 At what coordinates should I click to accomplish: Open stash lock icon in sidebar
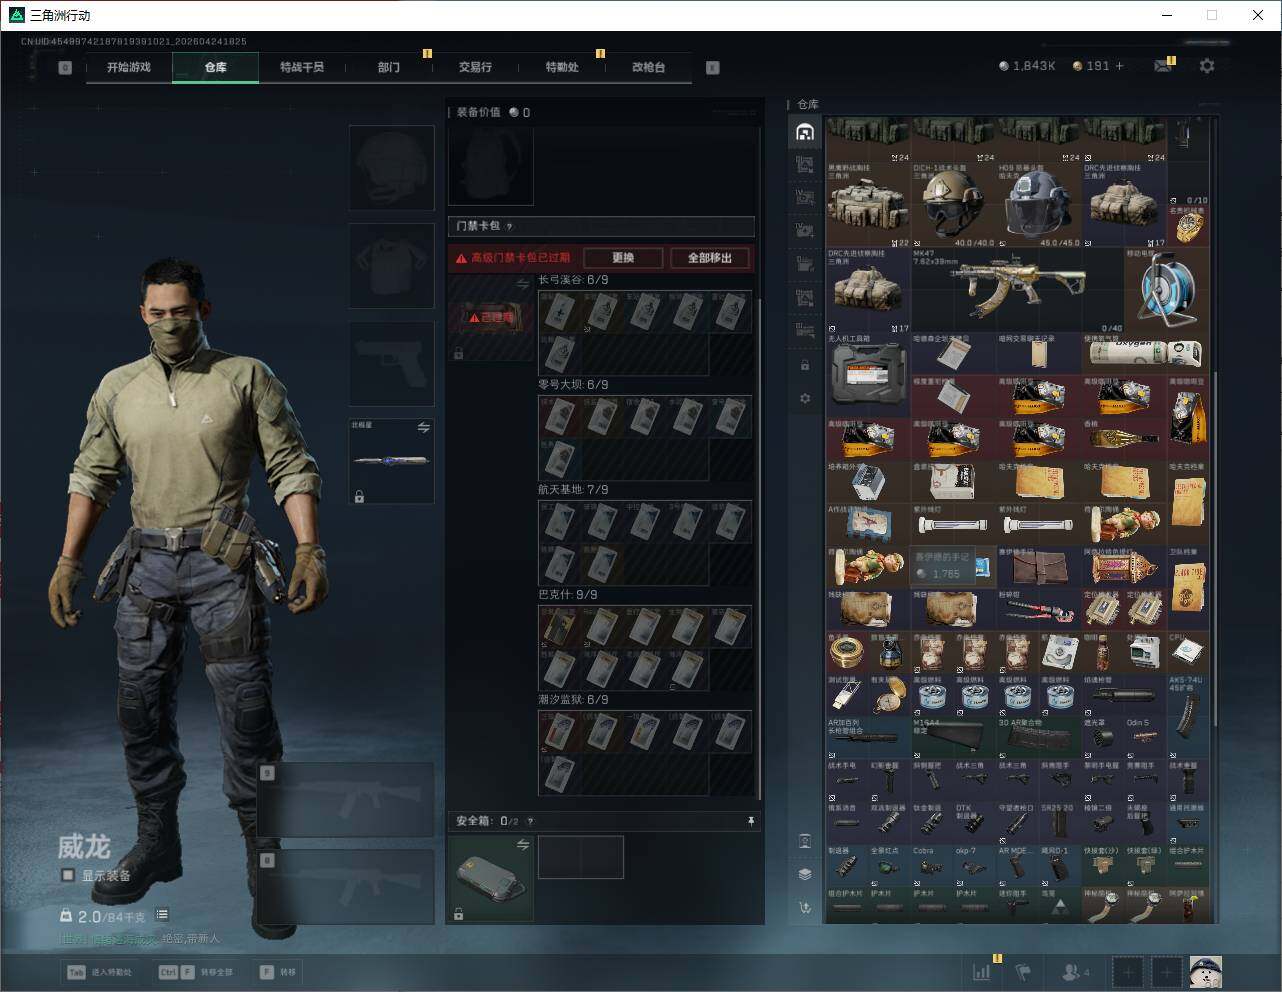point(805,366)
